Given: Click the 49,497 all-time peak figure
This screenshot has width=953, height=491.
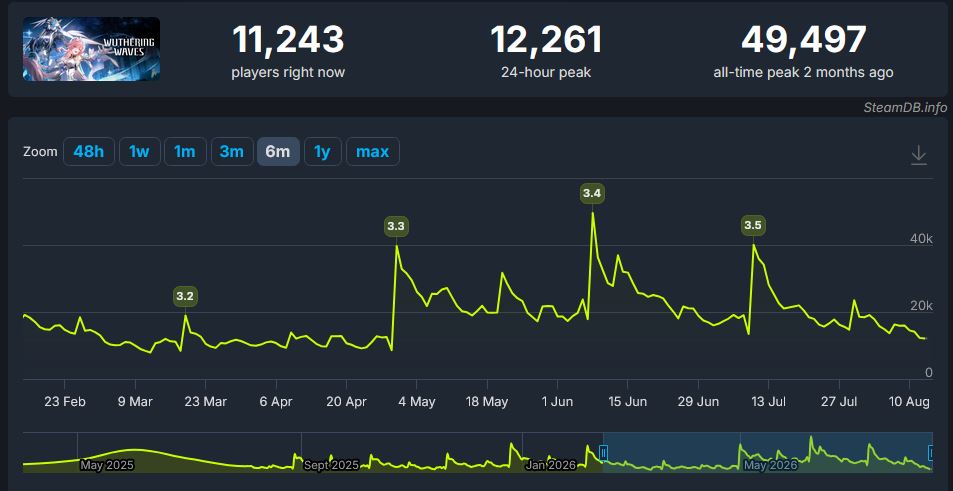Looking at the screenshot, I should 803,39.
